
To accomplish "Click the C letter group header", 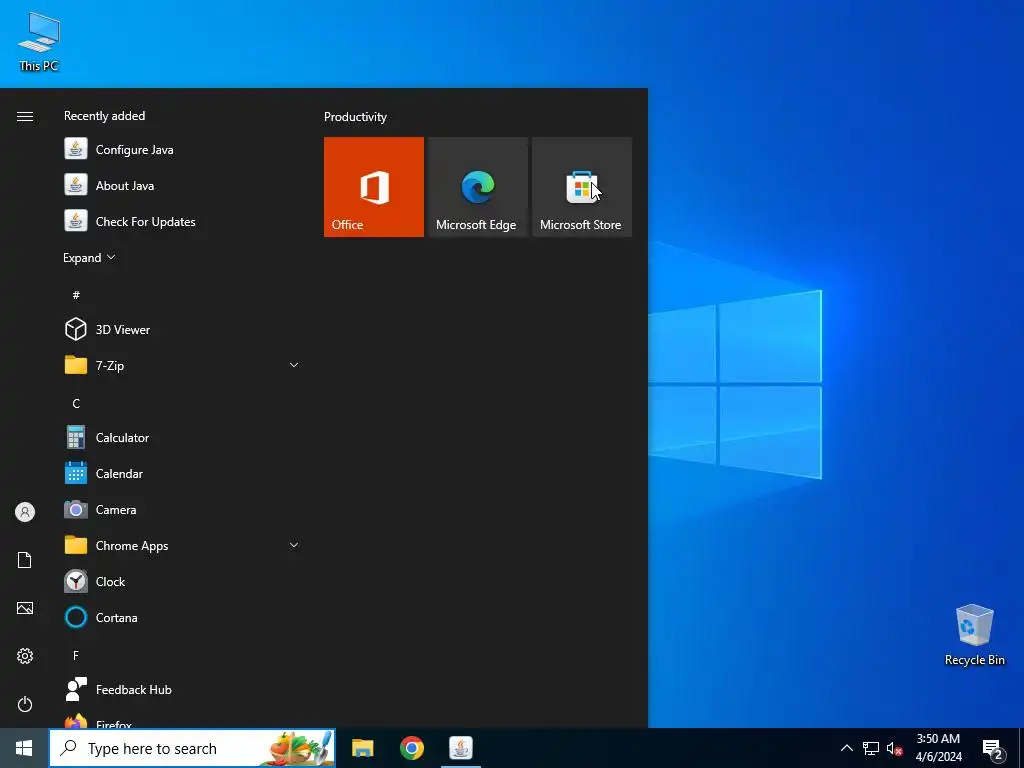I will [x=76, y=403].
